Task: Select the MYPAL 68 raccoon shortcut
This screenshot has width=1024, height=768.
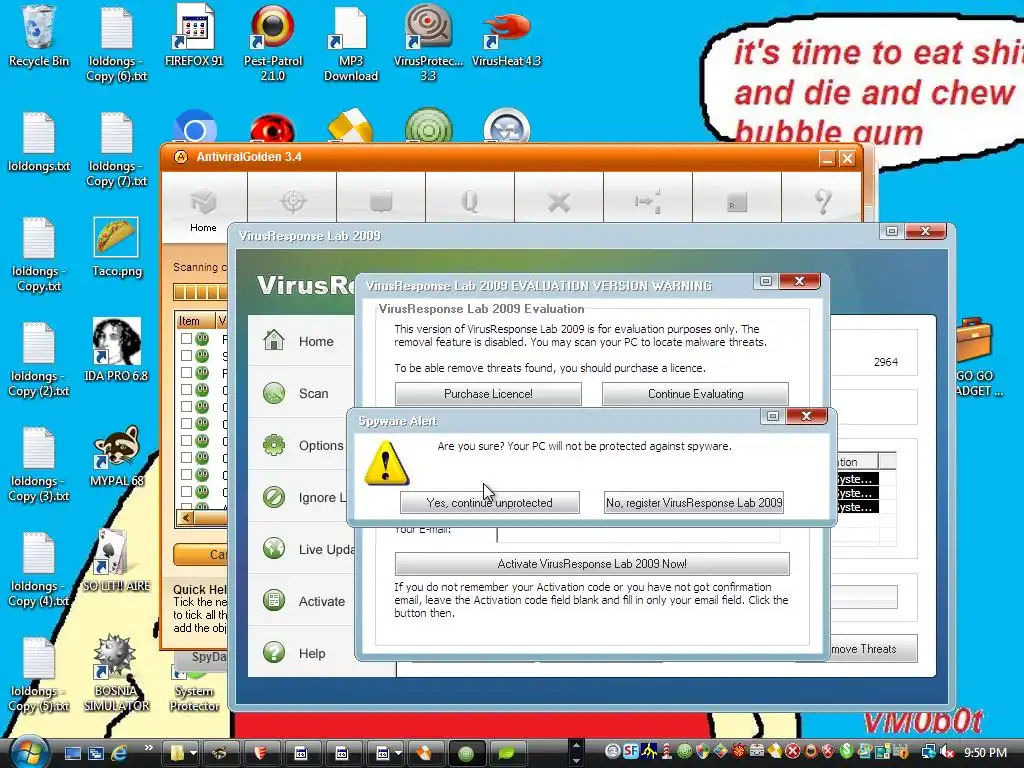Action: (116, 456)
